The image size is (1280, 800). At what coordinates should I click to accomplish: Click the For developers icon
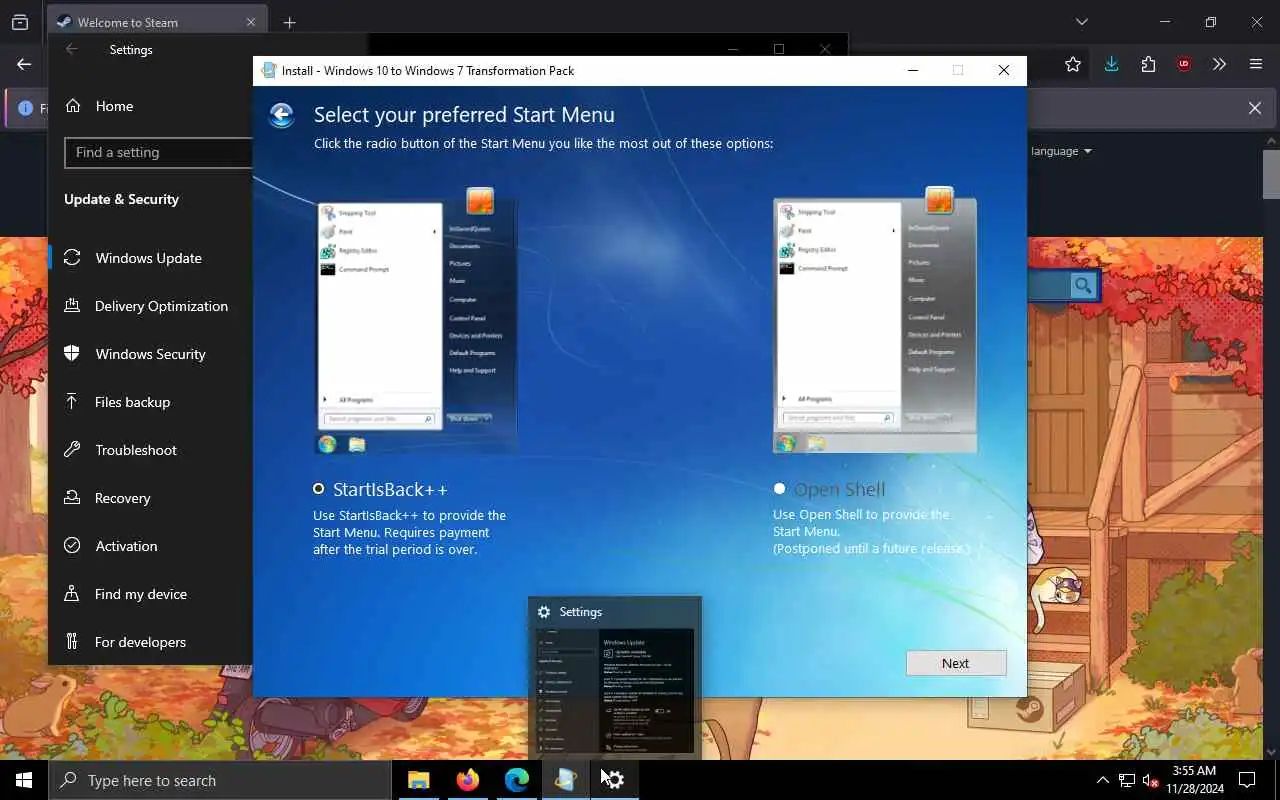pos(72,642)
